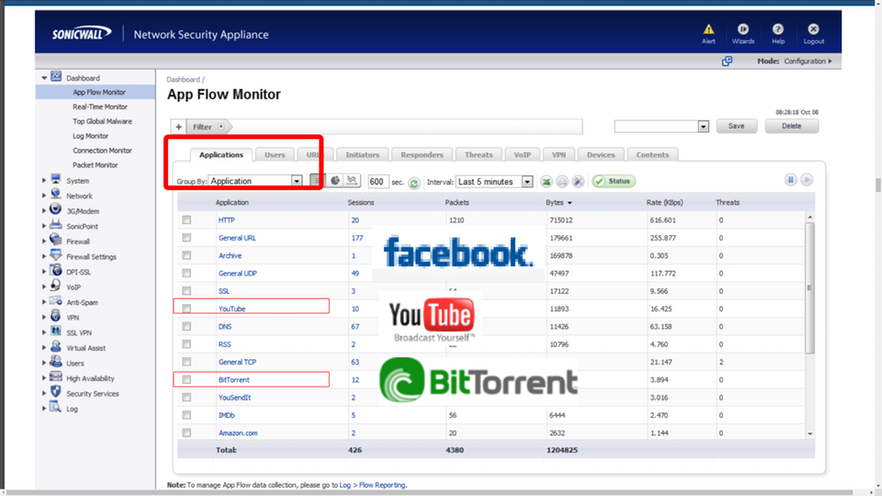Viewport: 882px width, 496px height.
Task: Switch to the Contents tab
Action: click(652, 155)
